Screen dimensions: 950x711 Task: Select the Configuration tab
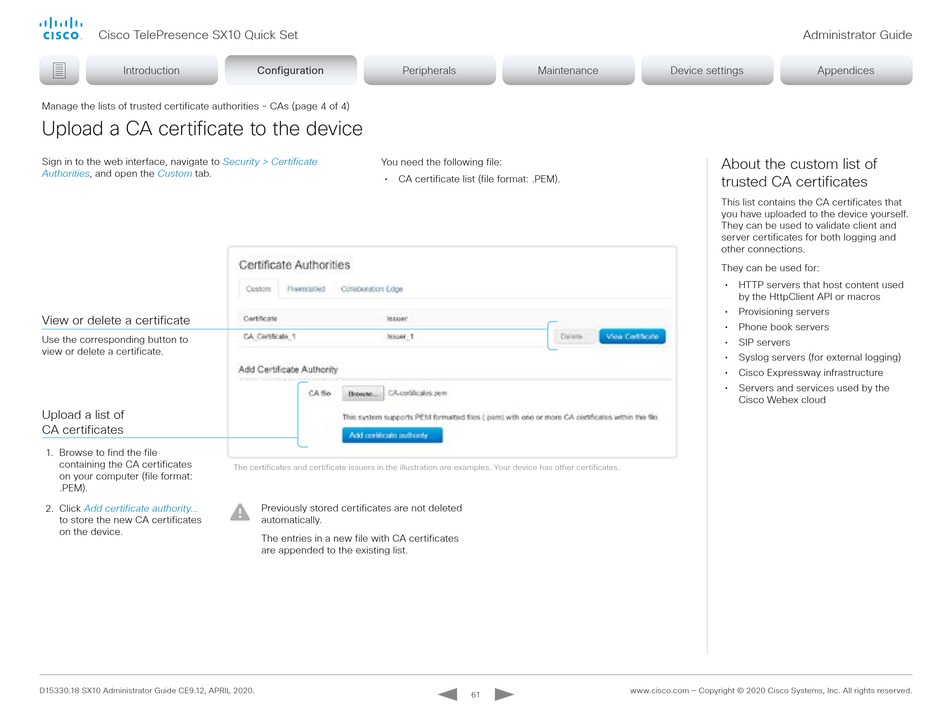290,70
